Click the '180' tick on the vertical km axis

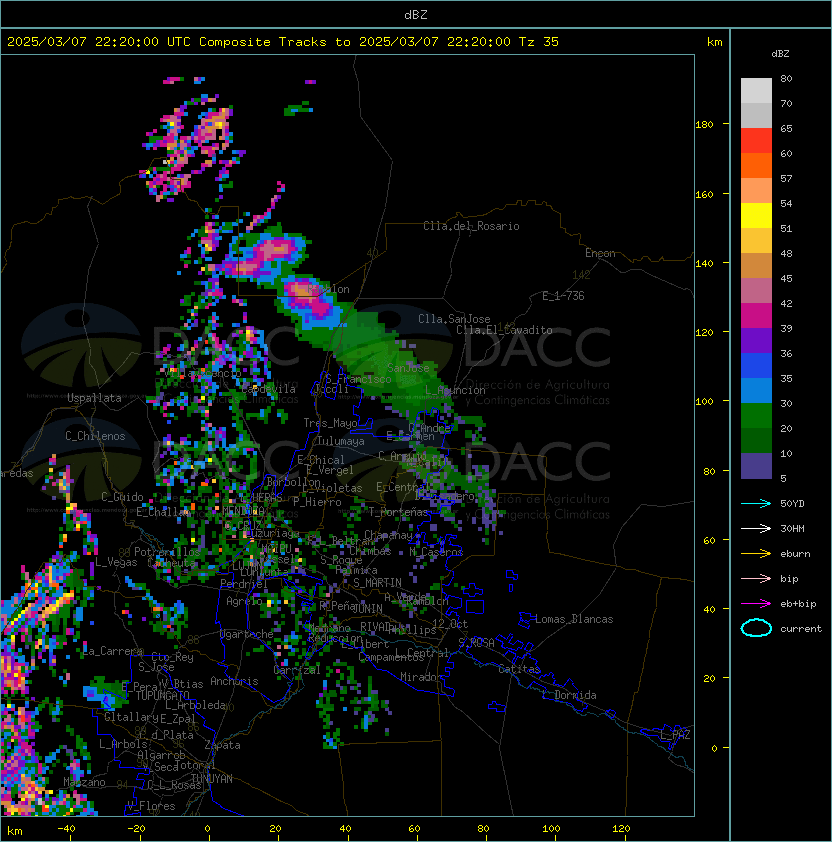click(704, 125)
